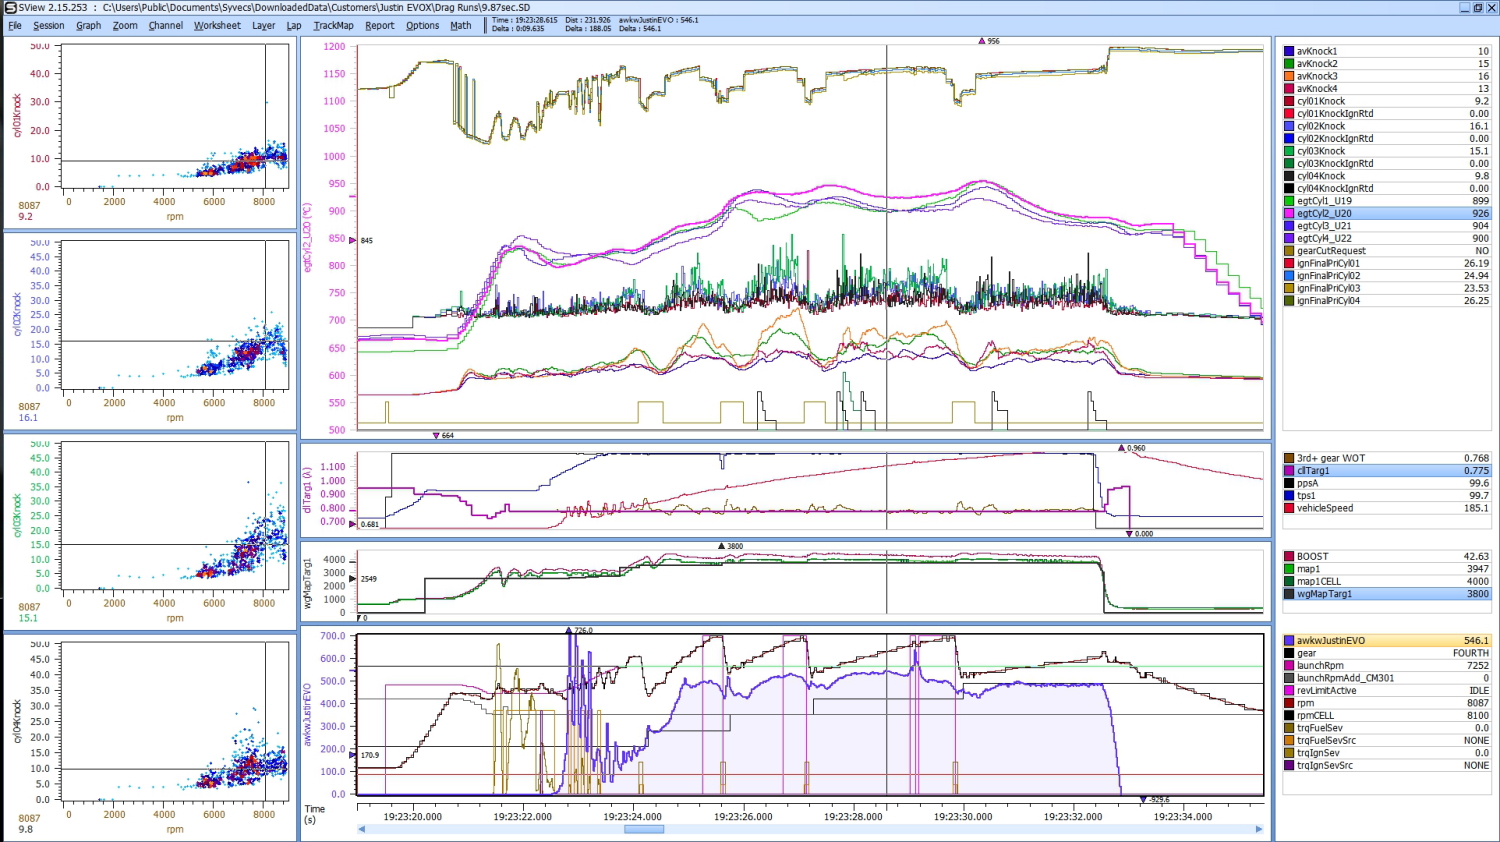
Task: Open the Math menu
Action: click(x=460, y=26)
